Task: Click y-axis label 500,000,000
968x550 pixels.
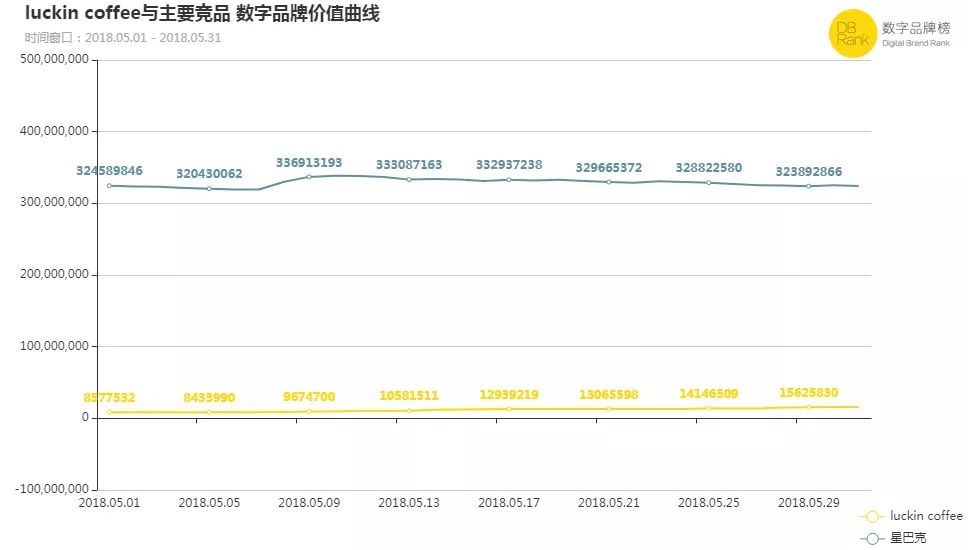Action: (x=54, y=59)
